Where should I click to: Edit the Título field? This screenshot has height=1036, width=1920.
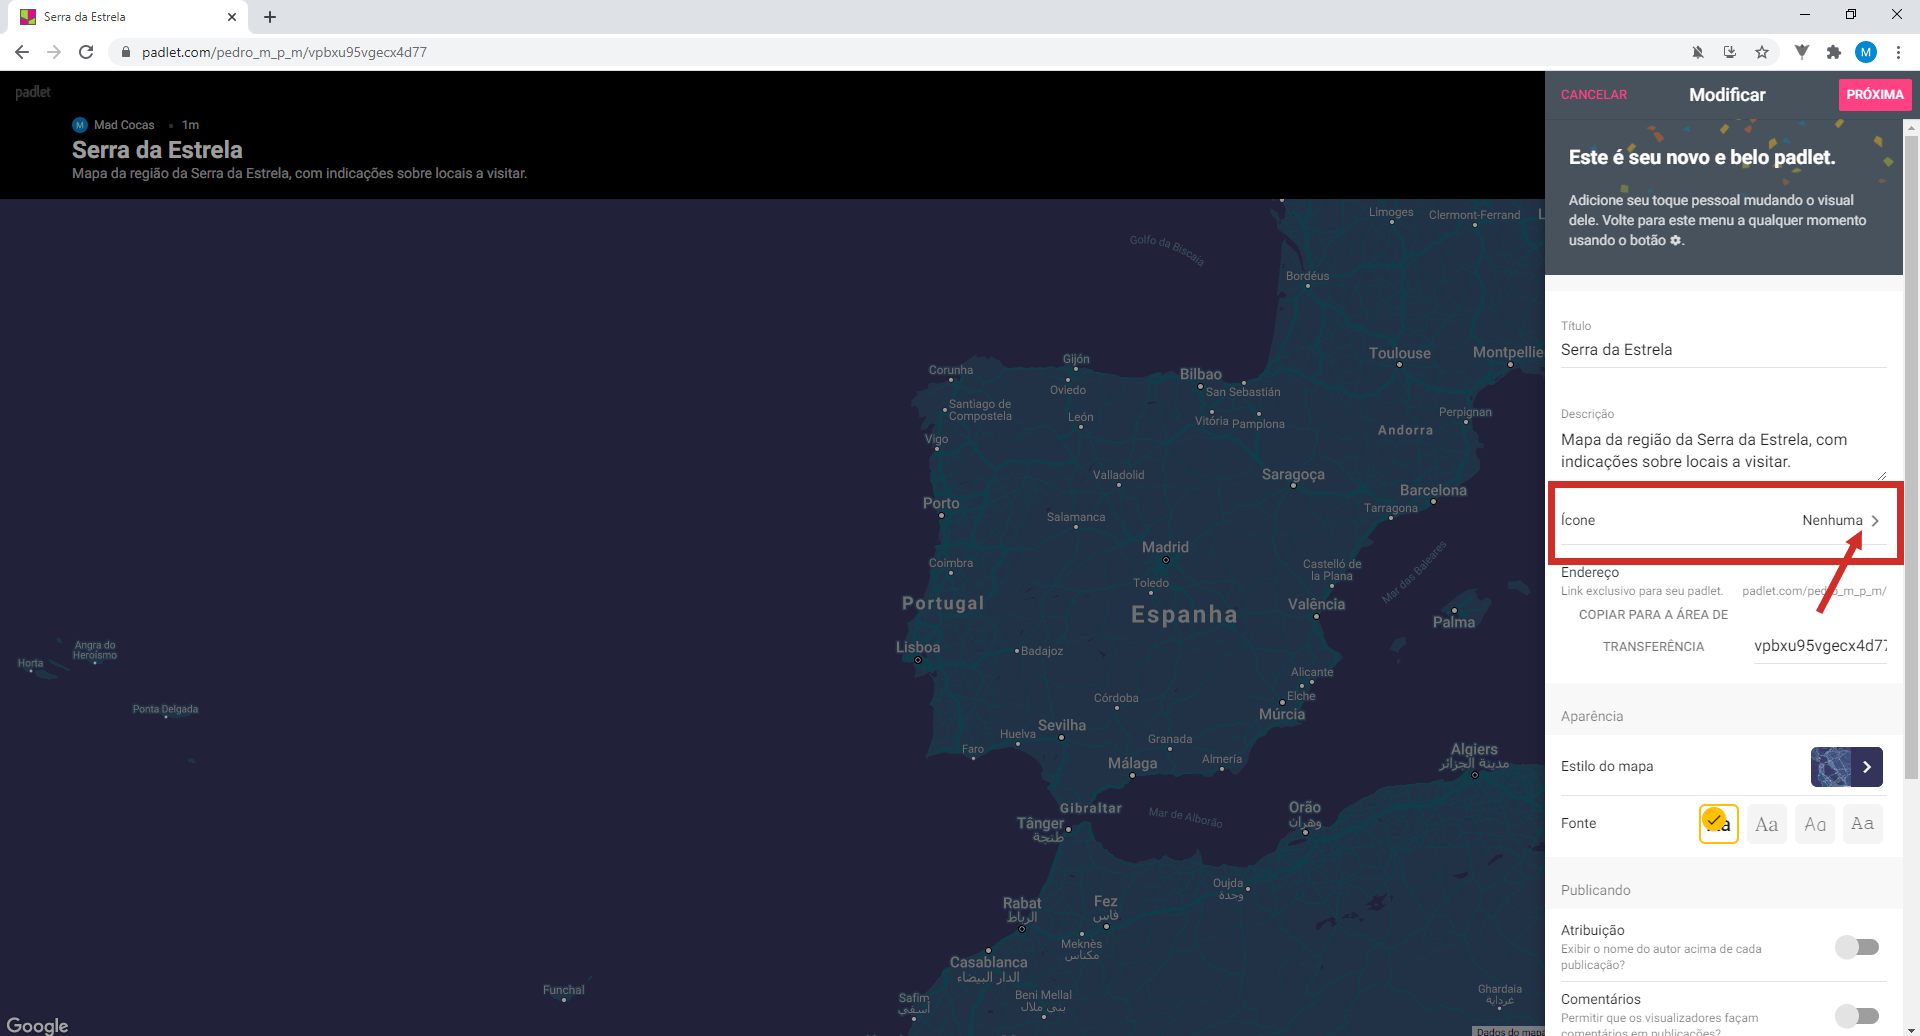coord(1723,350)
